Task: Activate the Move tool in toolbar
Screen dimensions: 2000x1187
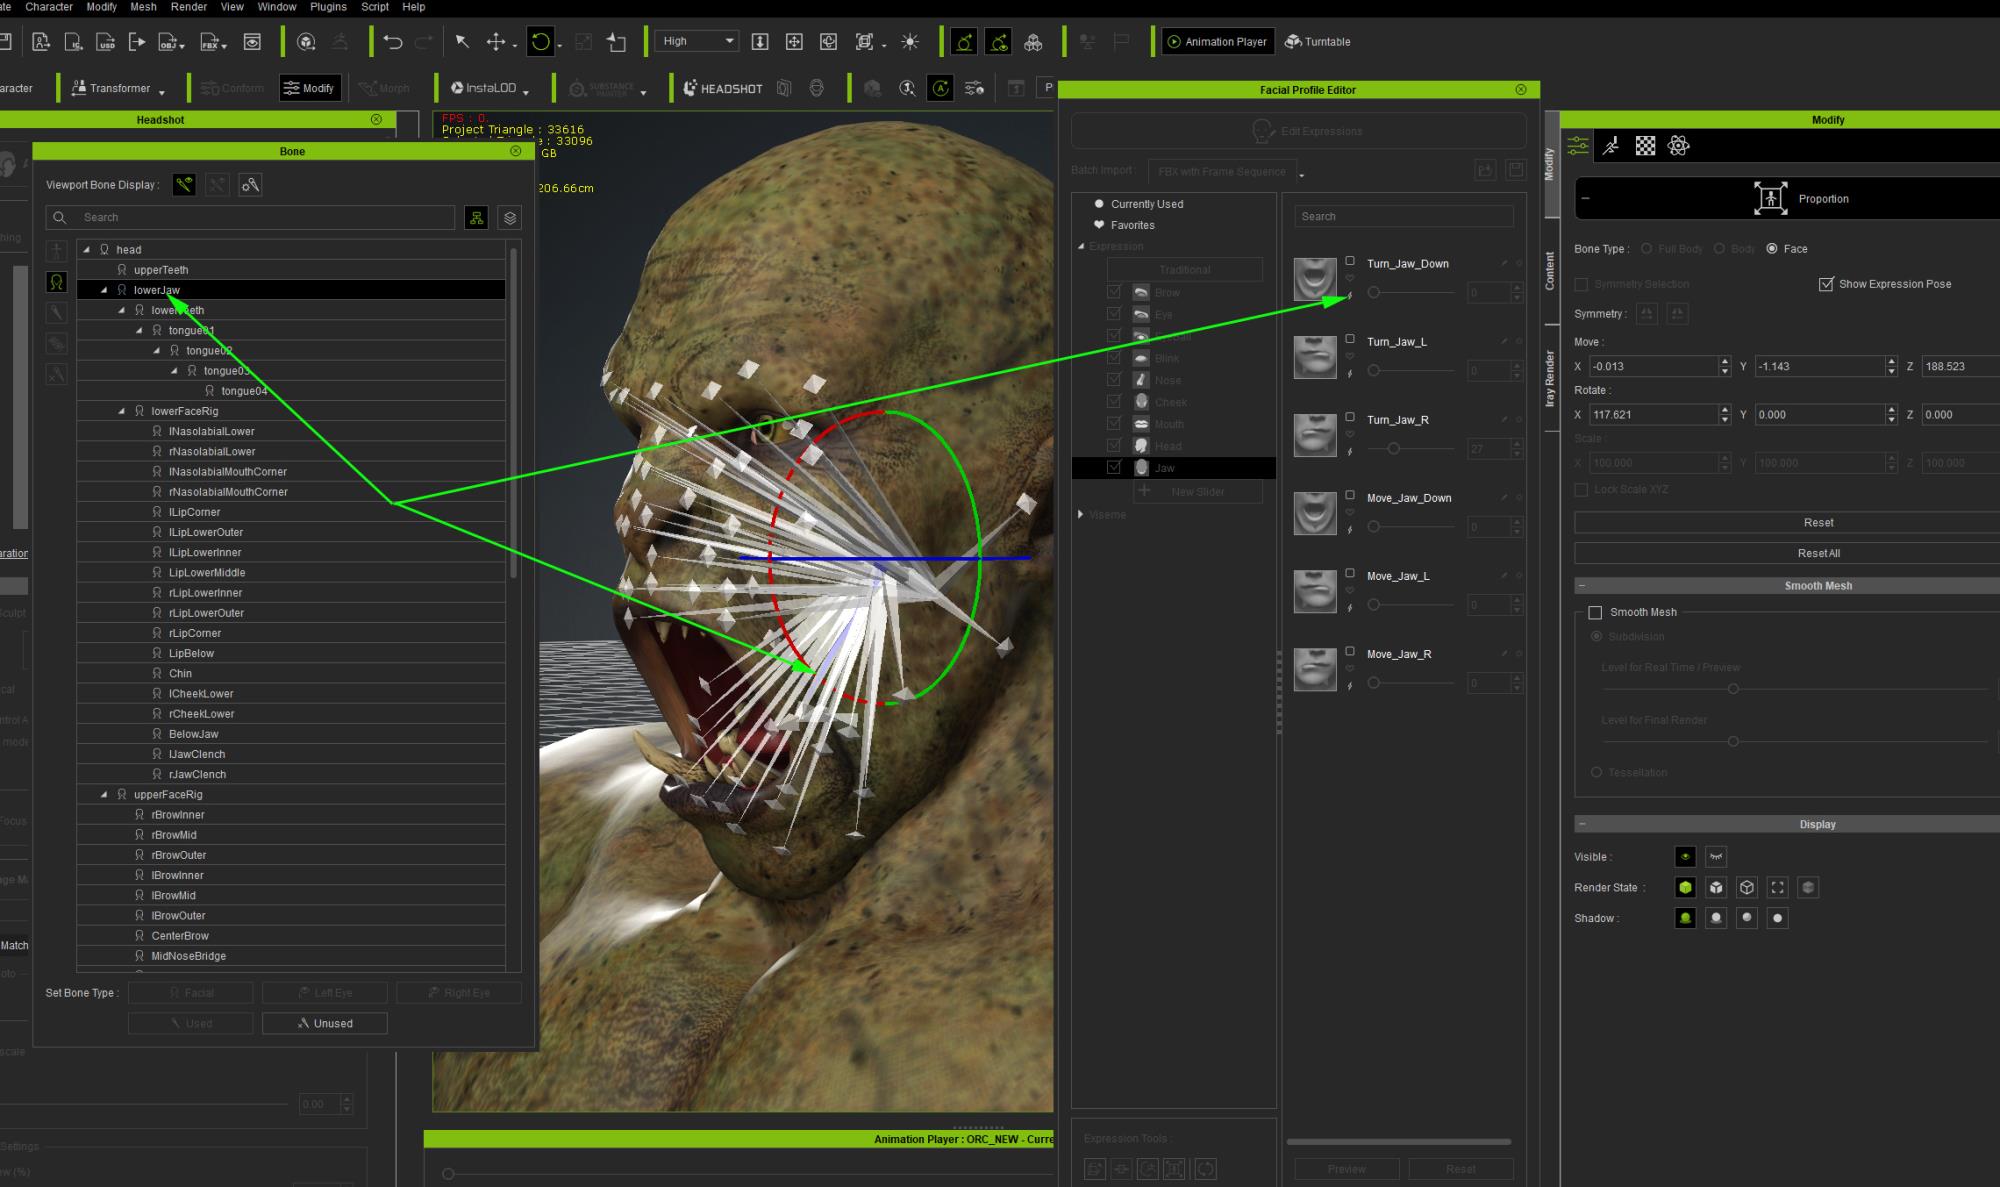Action: pos(495,42)
